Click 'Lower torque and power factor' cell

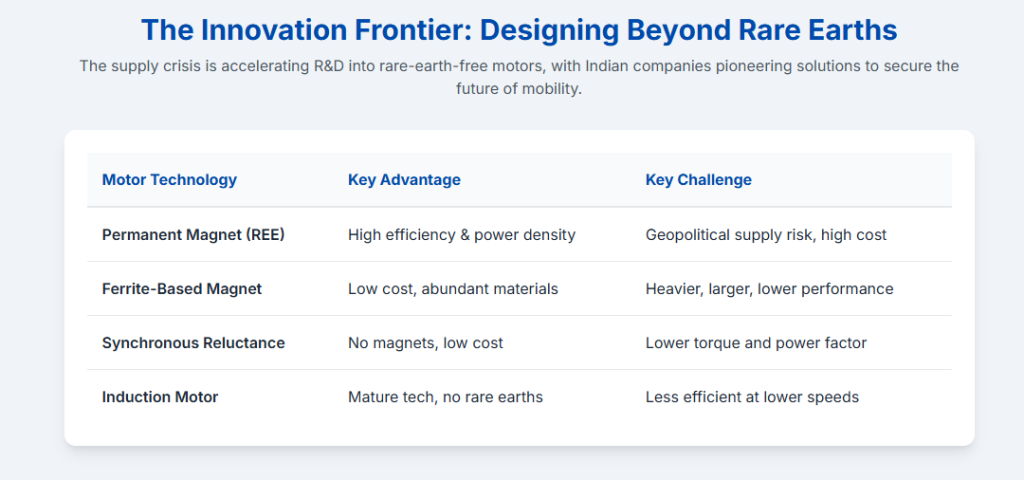[756, 343]
